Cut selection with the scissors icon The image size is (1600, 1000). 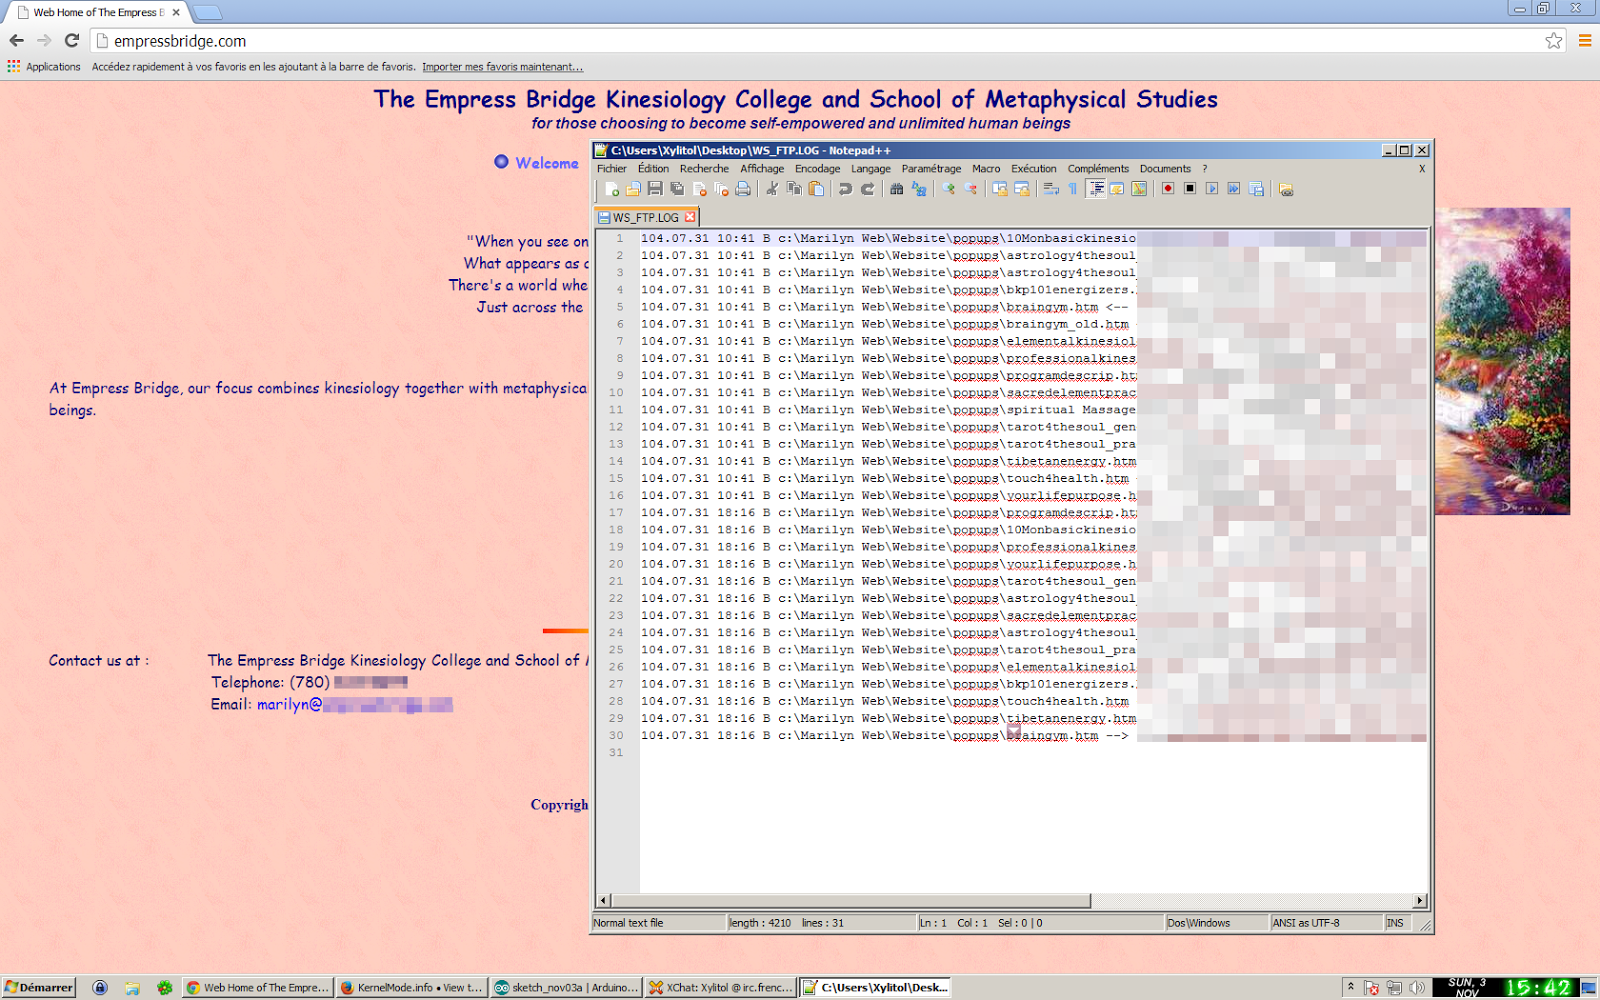772,189
